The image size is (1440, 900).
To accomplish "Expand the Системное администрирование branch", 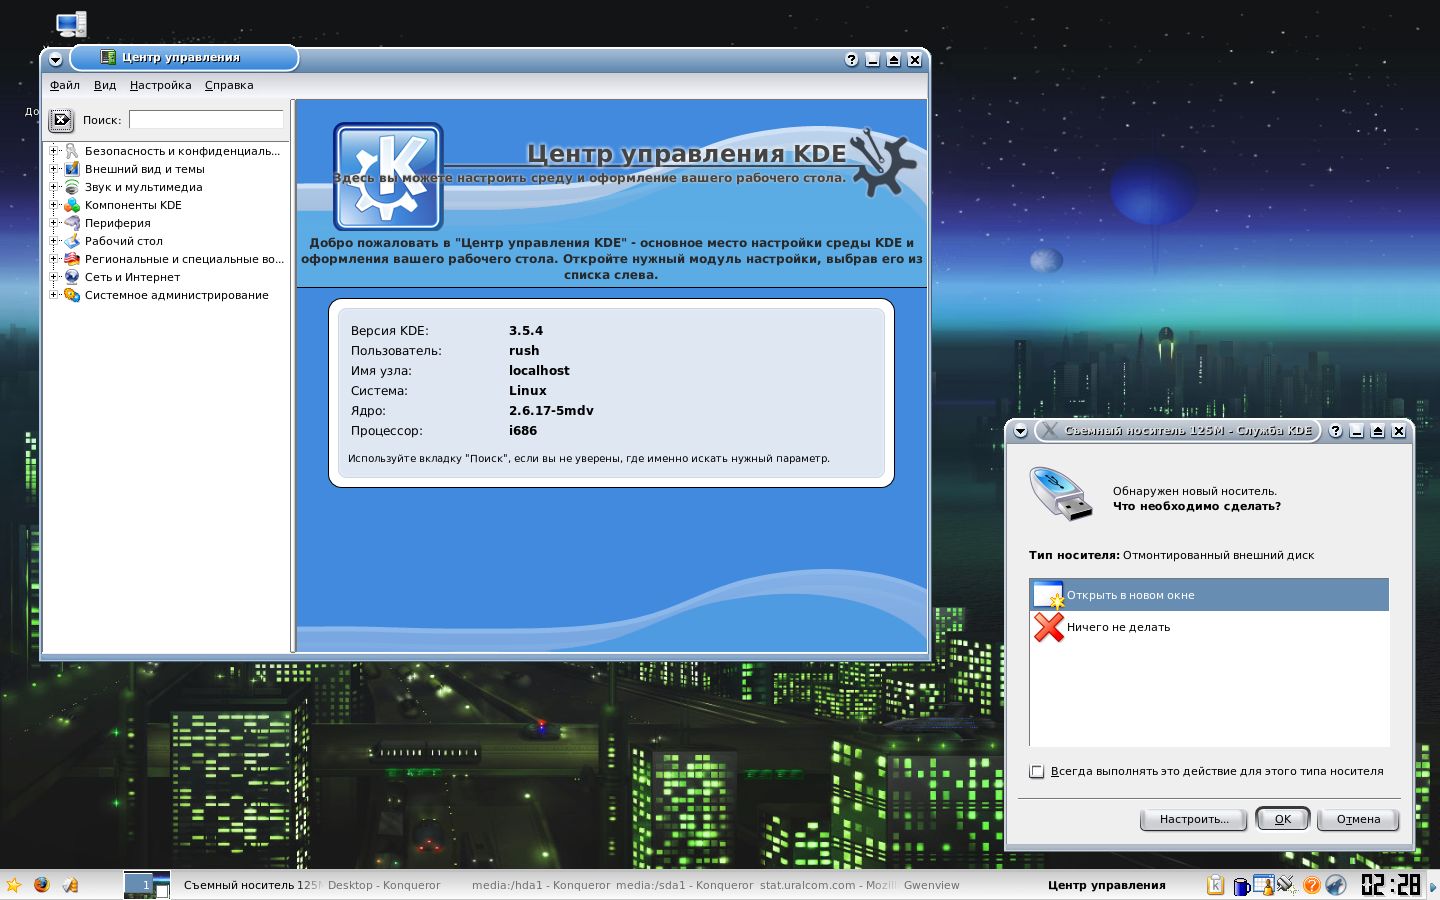I will 54,295.
